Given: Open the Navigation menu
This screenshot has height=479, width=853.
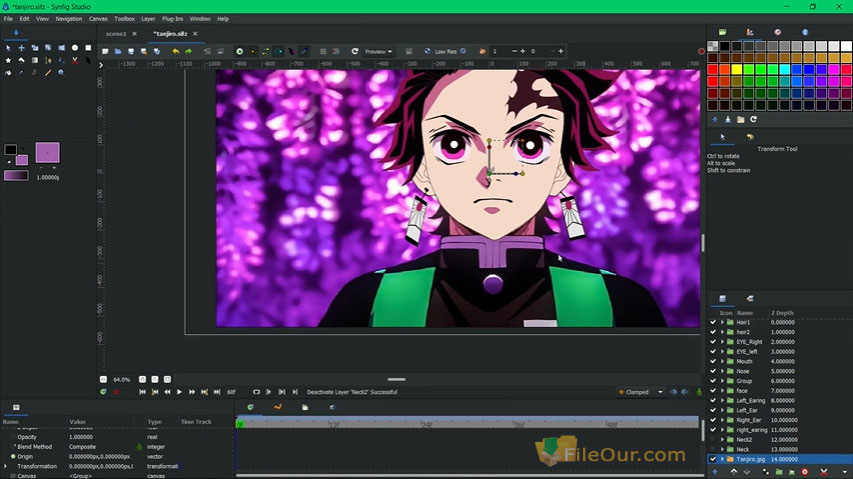Looking at the screenshot, I should (x=69, y=18).
